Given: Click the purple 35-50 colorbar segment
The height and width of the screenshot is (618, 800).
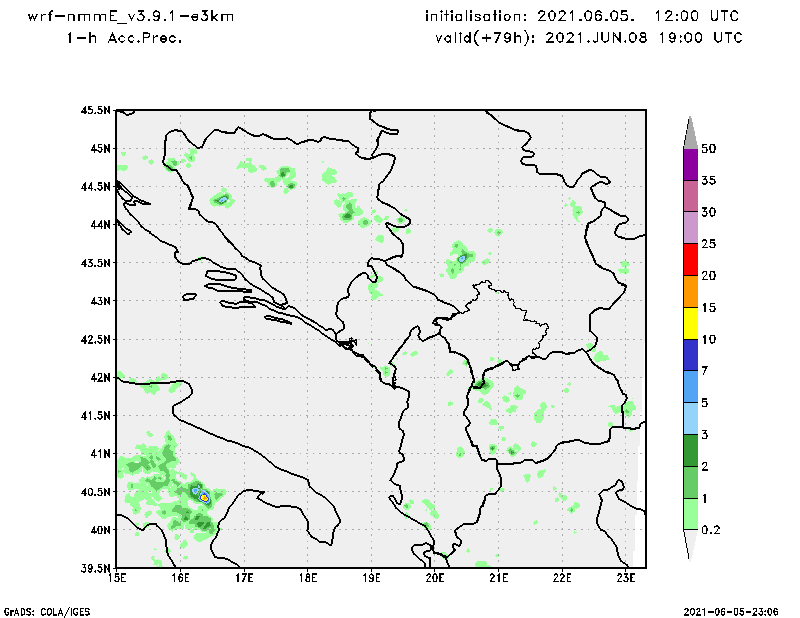Looking at the screenshot, I should 690,164.
